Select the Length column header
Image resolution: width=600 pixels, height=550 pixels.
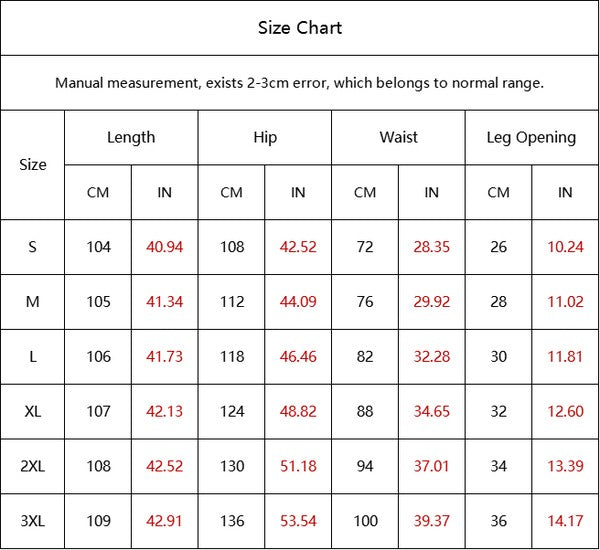click(x=131, y=137)
